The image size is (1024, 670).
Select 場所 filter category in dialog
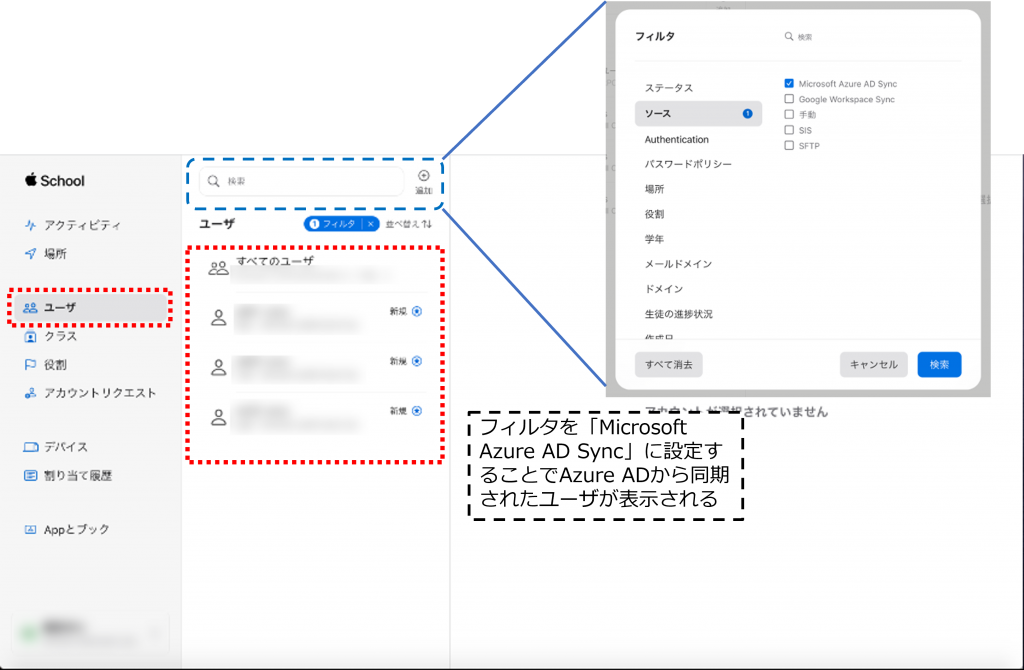point(654,189)
